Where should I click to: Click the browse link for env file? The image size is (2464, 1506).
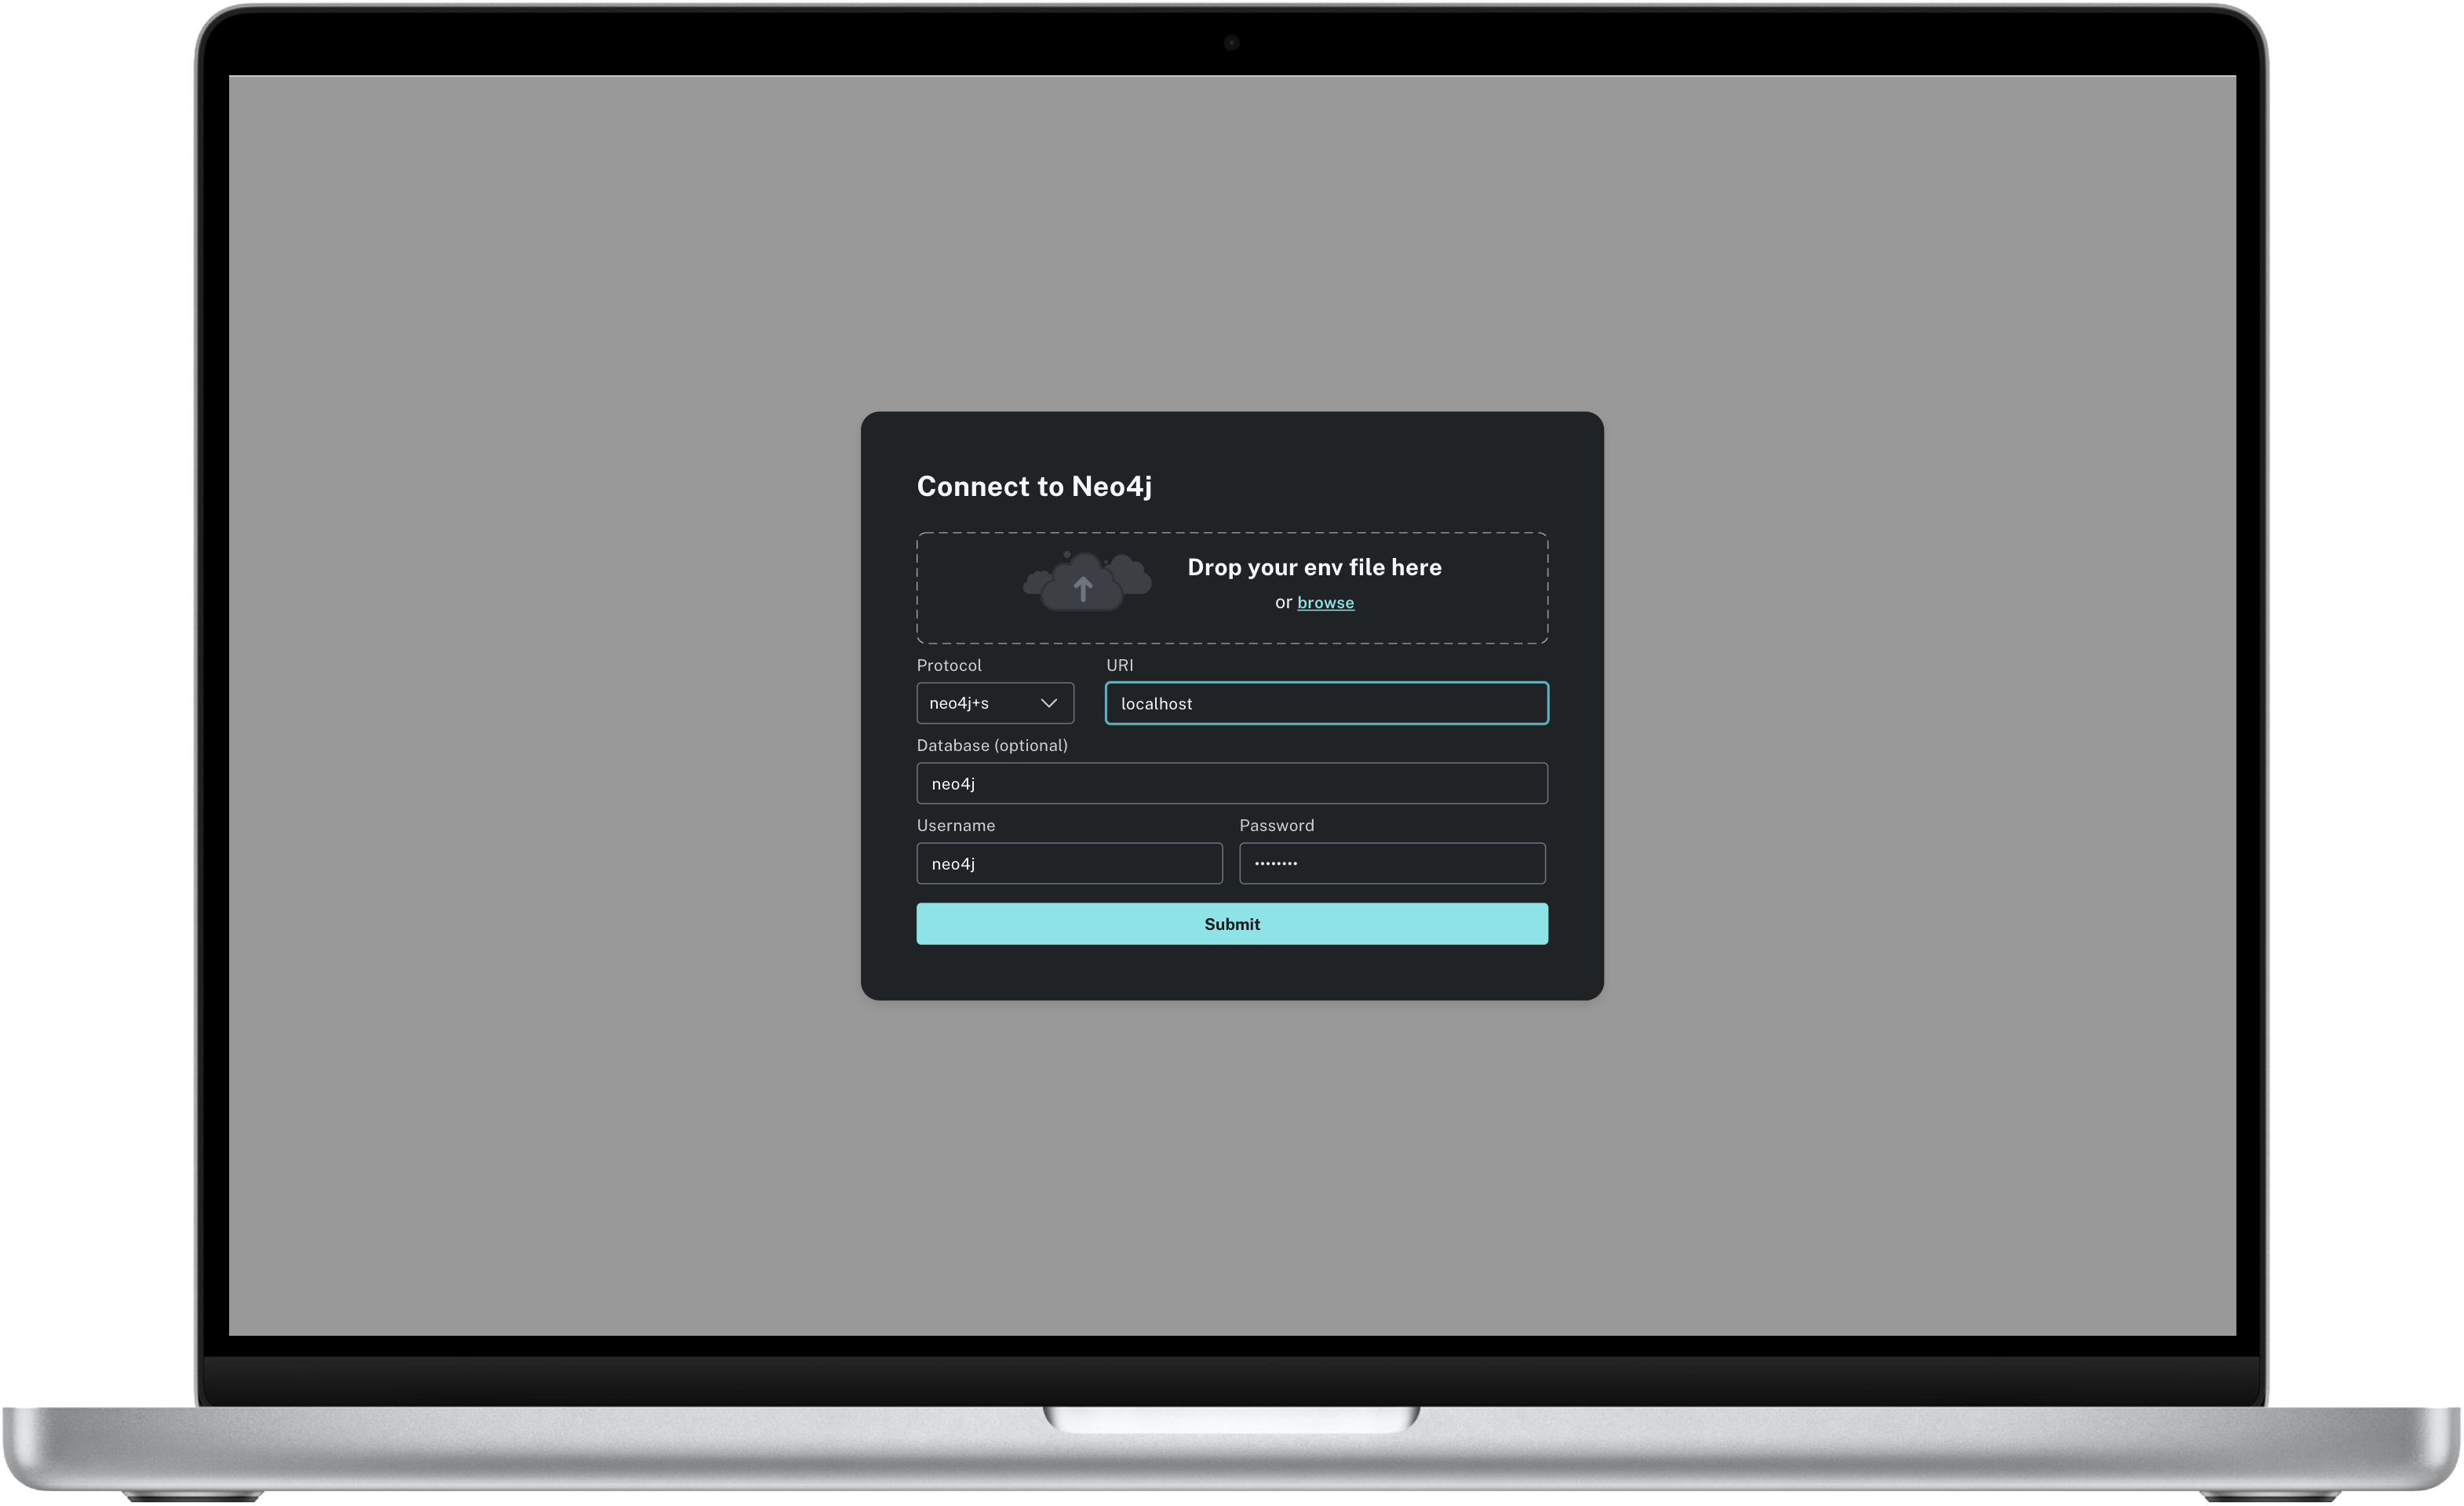pos(1325,602)
